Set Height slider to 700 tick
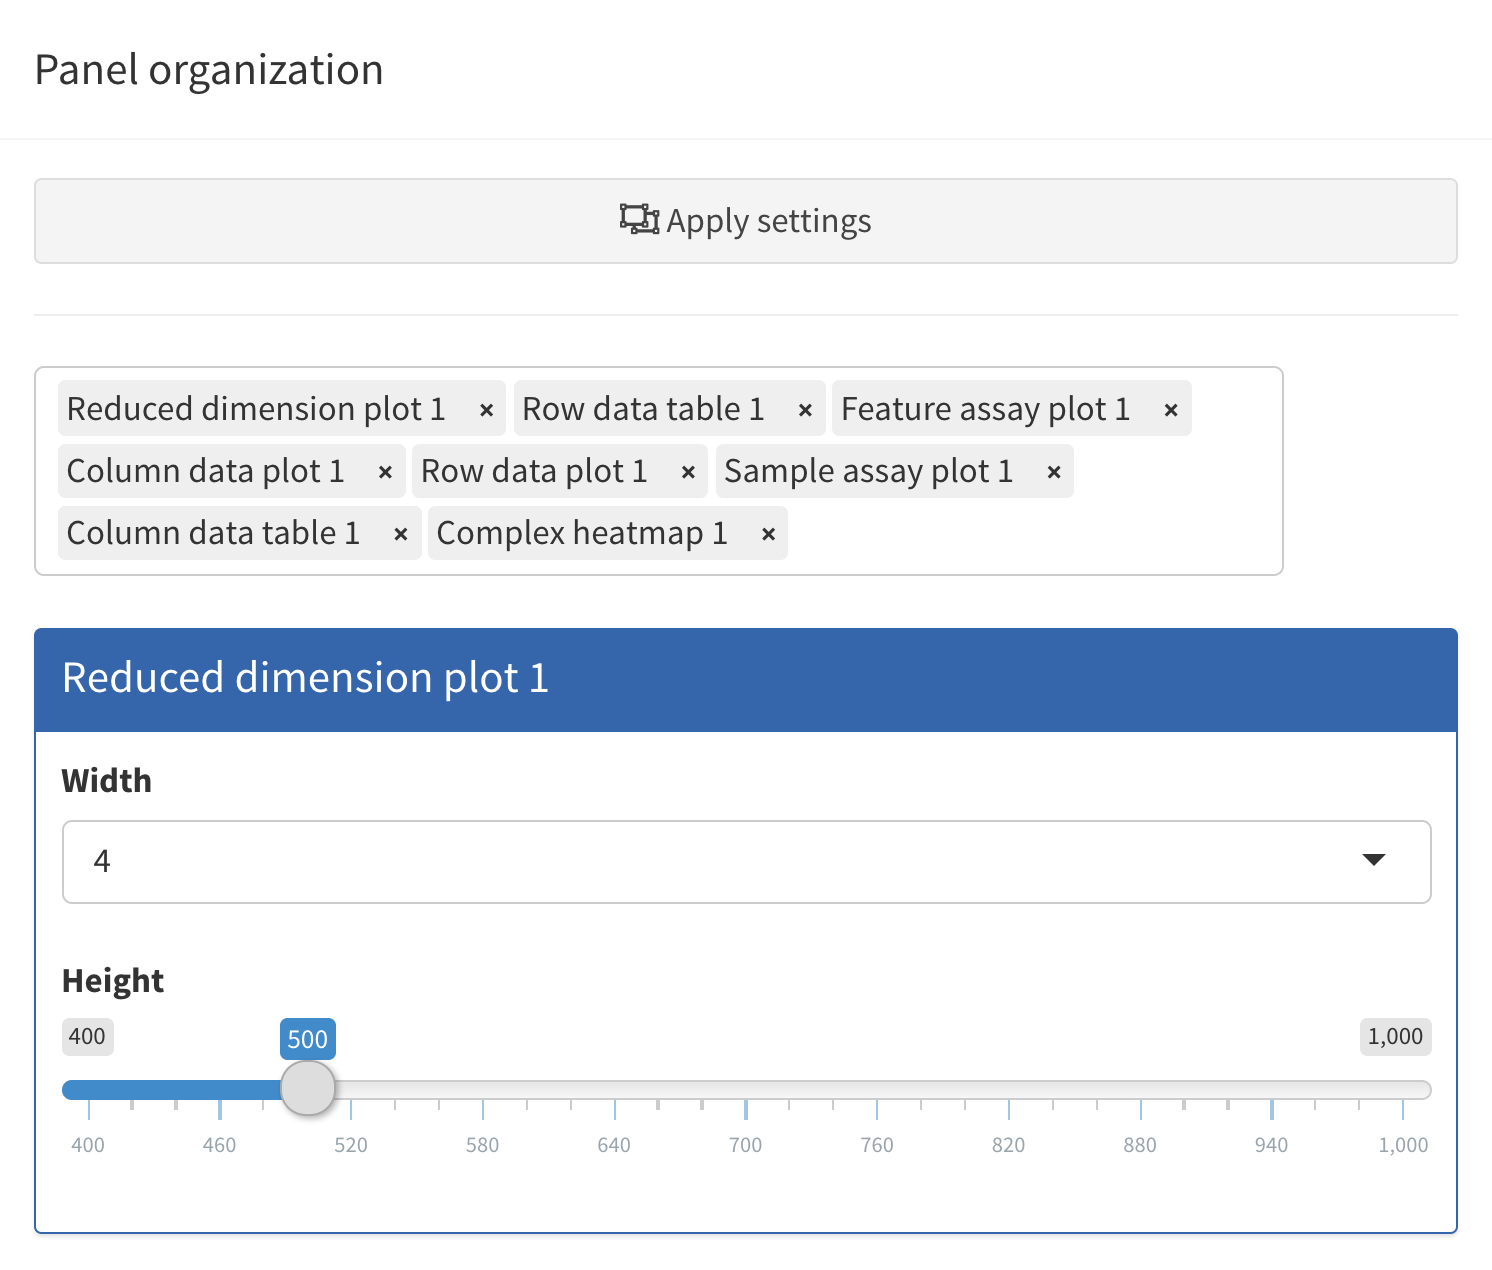Screen dimensions: 1492x1270 pos(746,1090)
